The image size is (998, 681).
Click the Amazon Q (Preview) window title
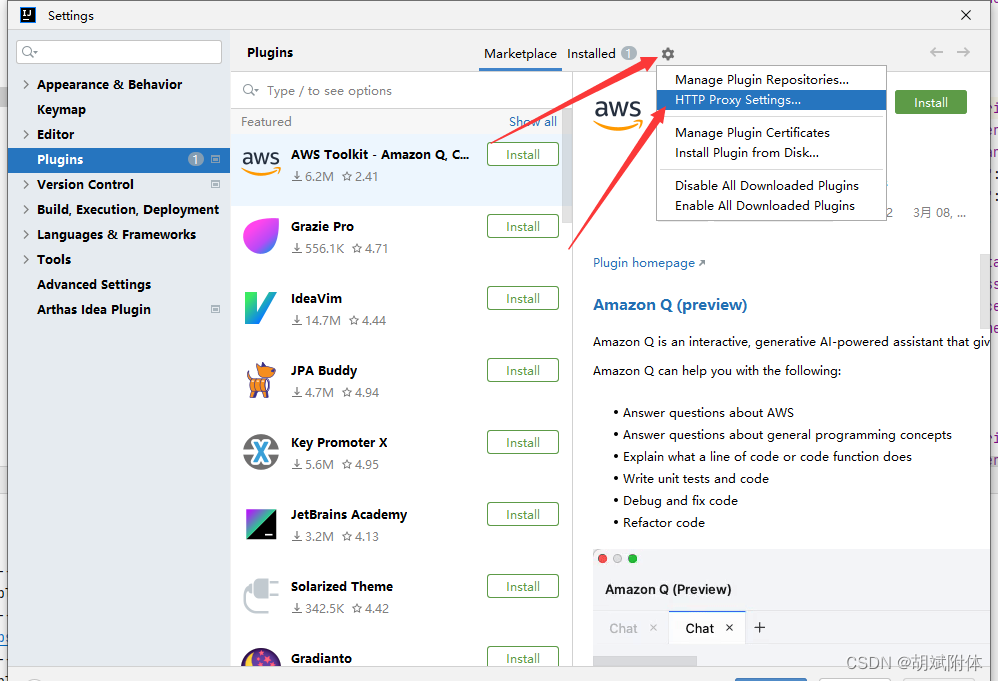pos(668,589)
